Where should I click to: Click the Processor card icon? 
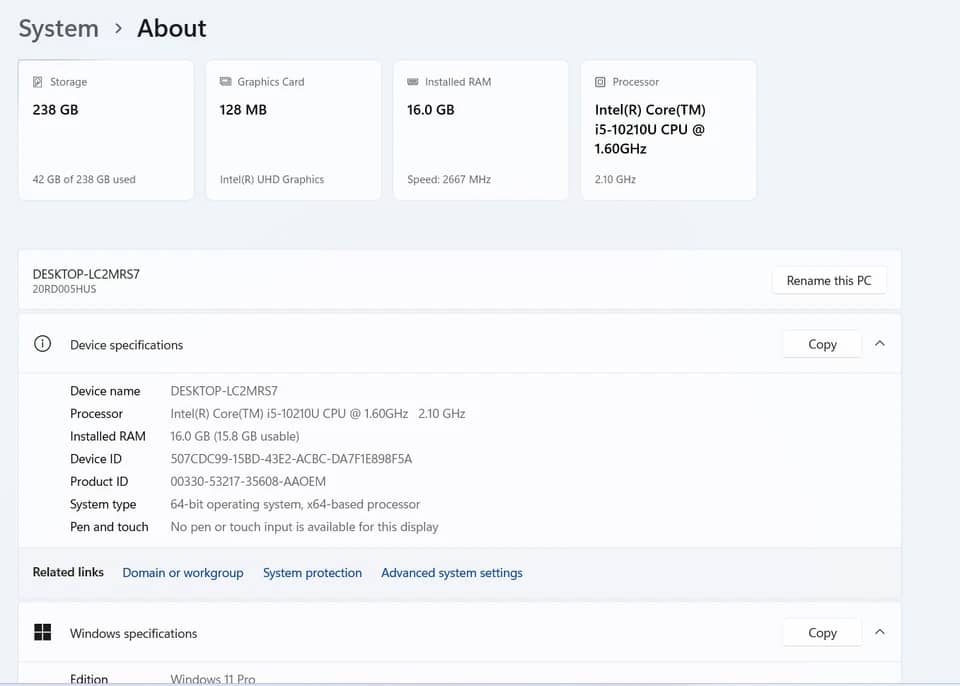(x=600, y=81)
